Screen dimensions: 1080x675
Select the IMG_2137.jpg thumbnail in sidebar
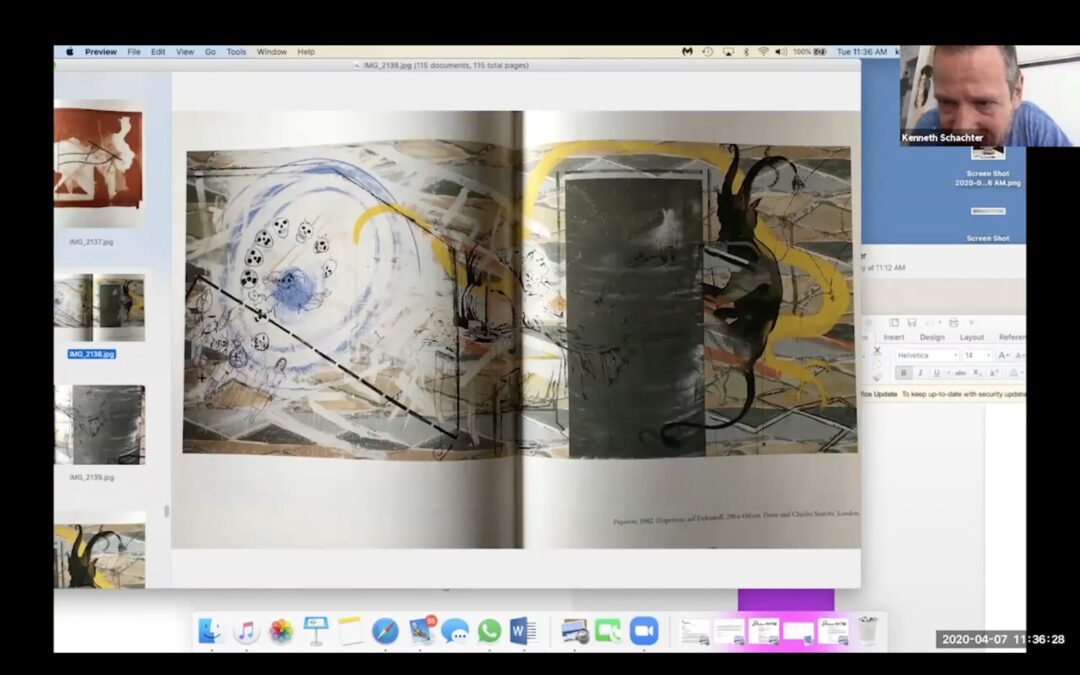[x=99, y=164]
